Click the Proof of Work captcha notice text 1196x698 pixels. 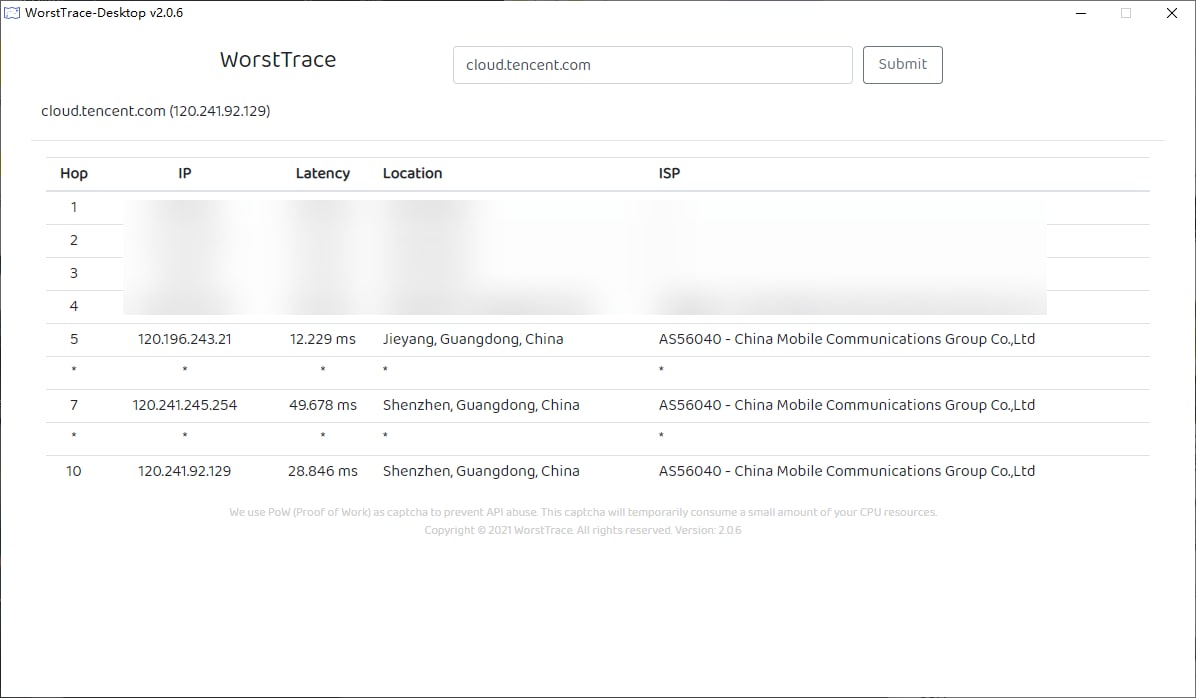[x=583, y=513]
